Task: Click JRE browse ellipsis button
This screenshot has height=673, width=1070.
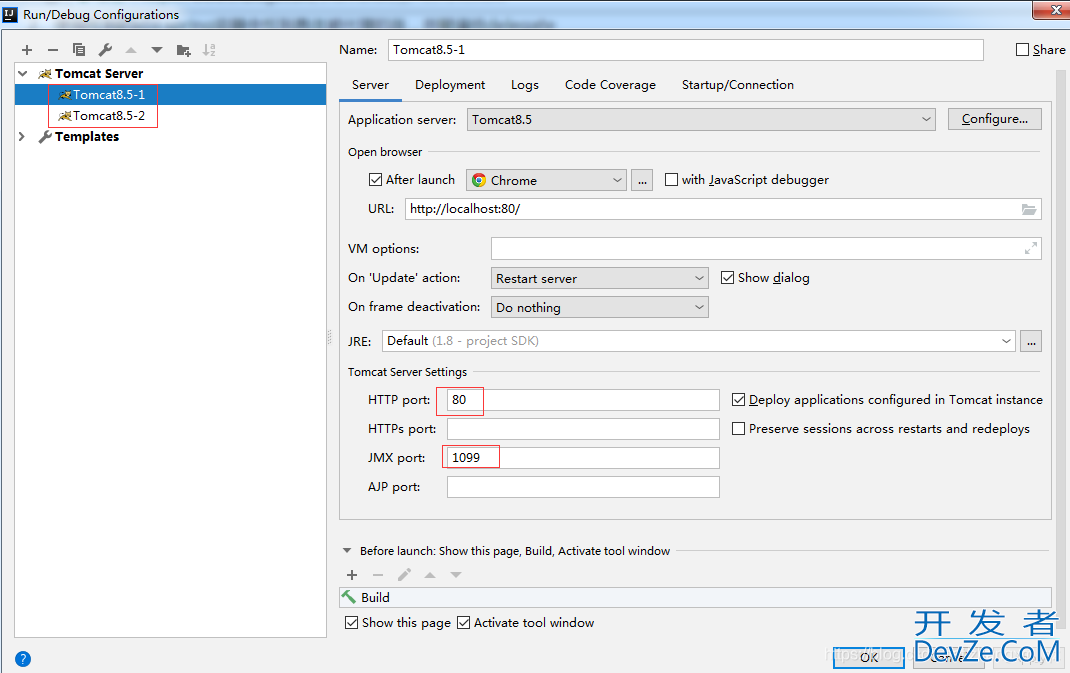Action: [1031, 341]
